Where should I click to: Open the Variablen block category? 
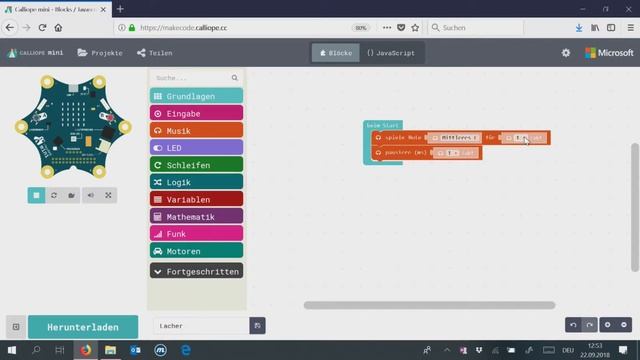pyautogui.click(x=196, y=199)
